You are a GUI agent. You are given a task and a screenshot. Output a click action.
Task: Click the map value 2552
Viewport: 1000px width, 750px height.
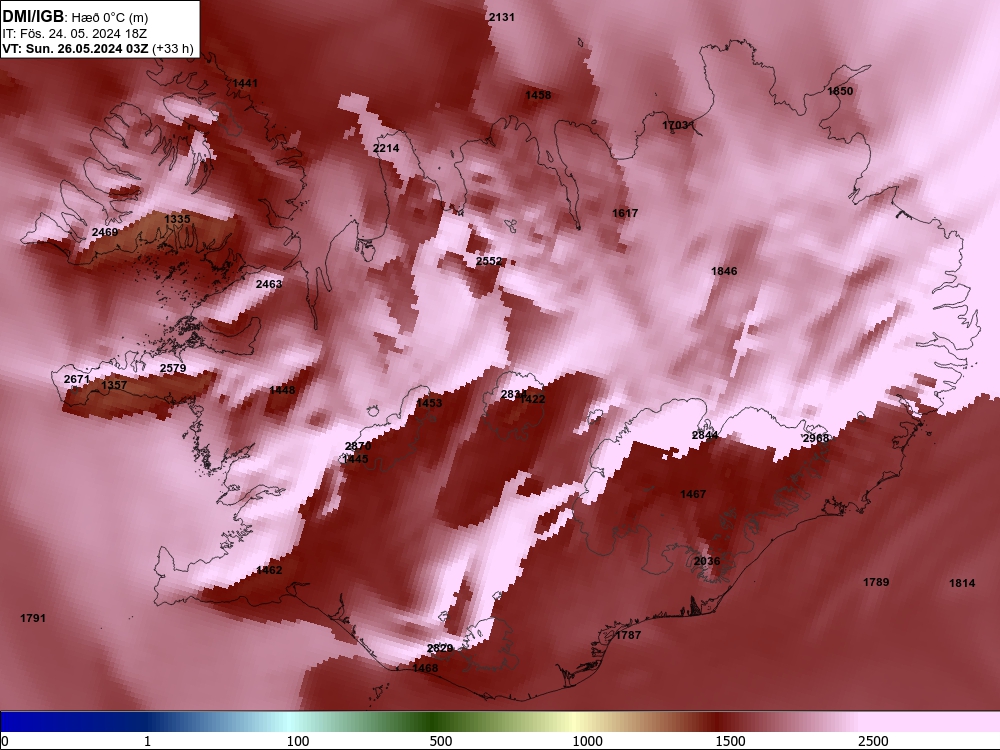tap(489, 261)
